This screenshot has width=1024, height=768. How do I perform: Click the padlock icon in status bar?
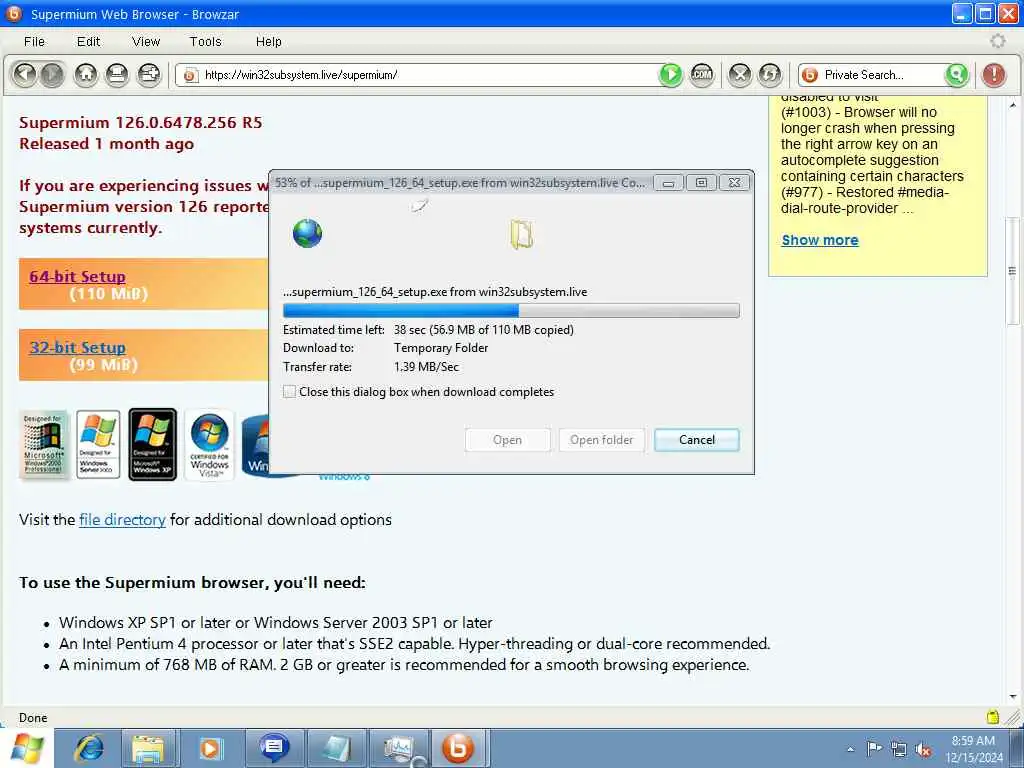(993, 717)
